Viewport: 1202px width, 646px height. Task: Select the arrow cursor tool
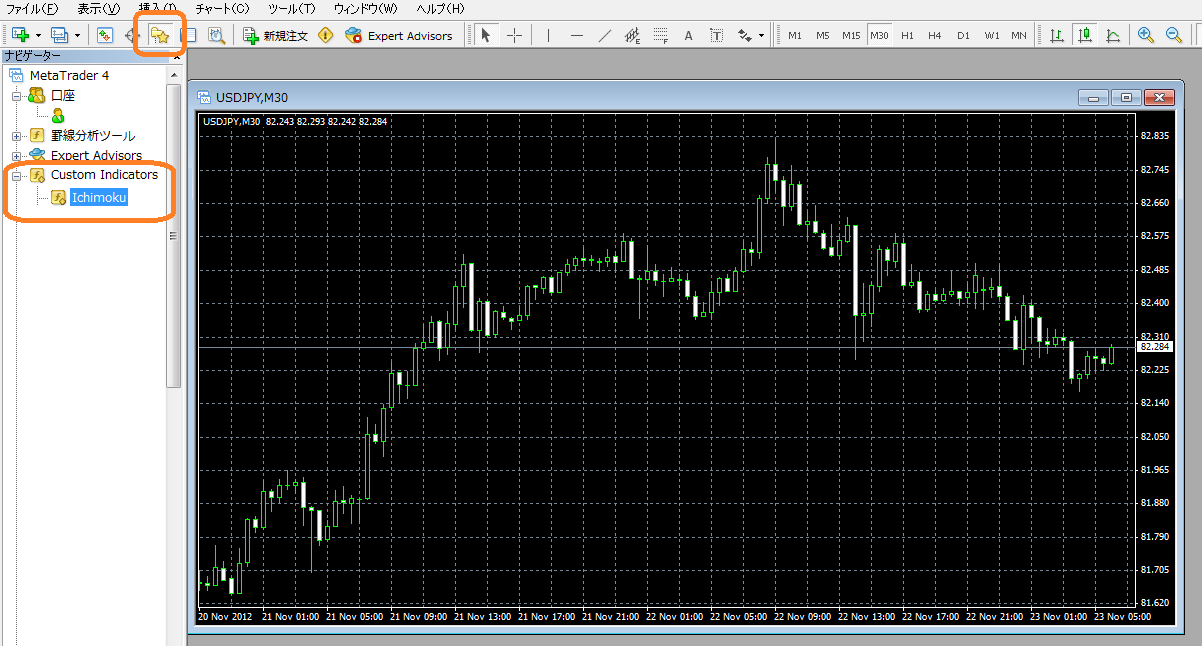pyautogui.click(x=486, y=35)
